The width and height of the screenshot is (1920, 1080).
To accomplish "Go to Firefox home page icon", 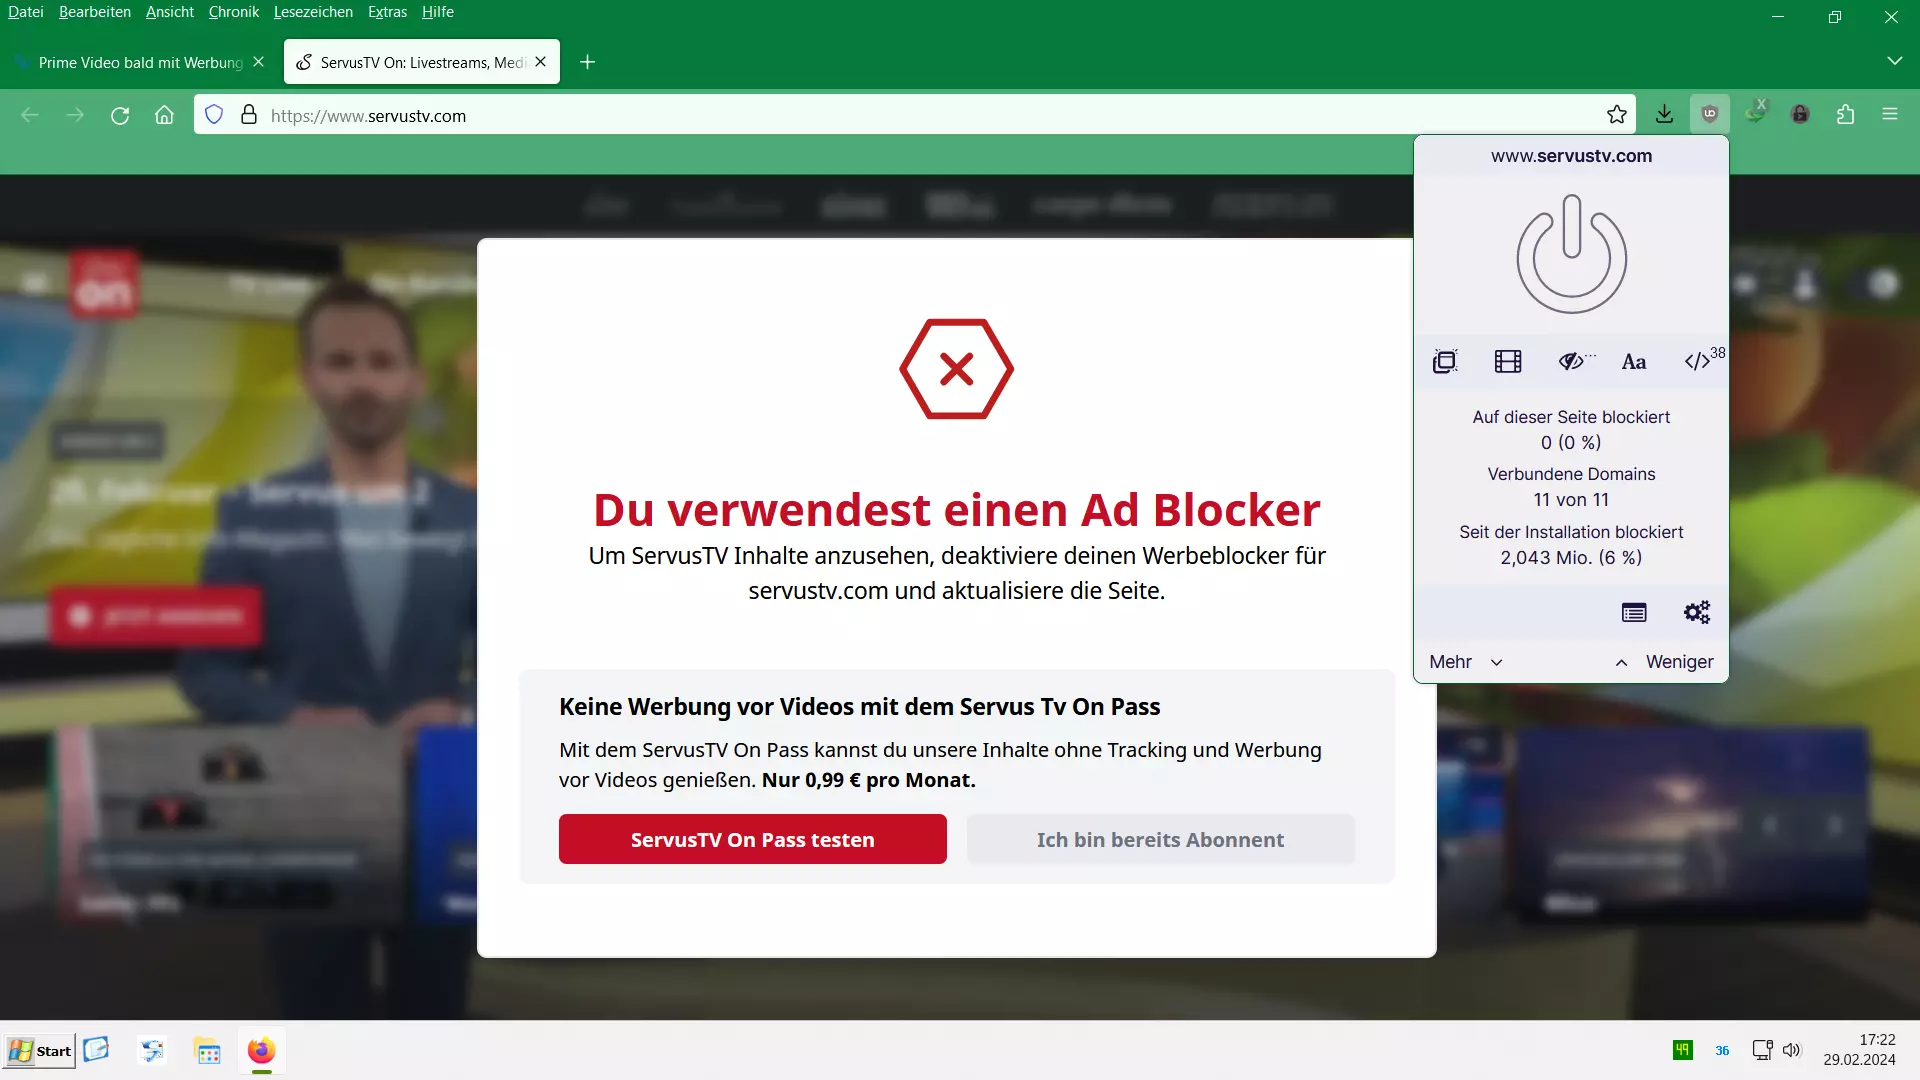I will 165,115.
